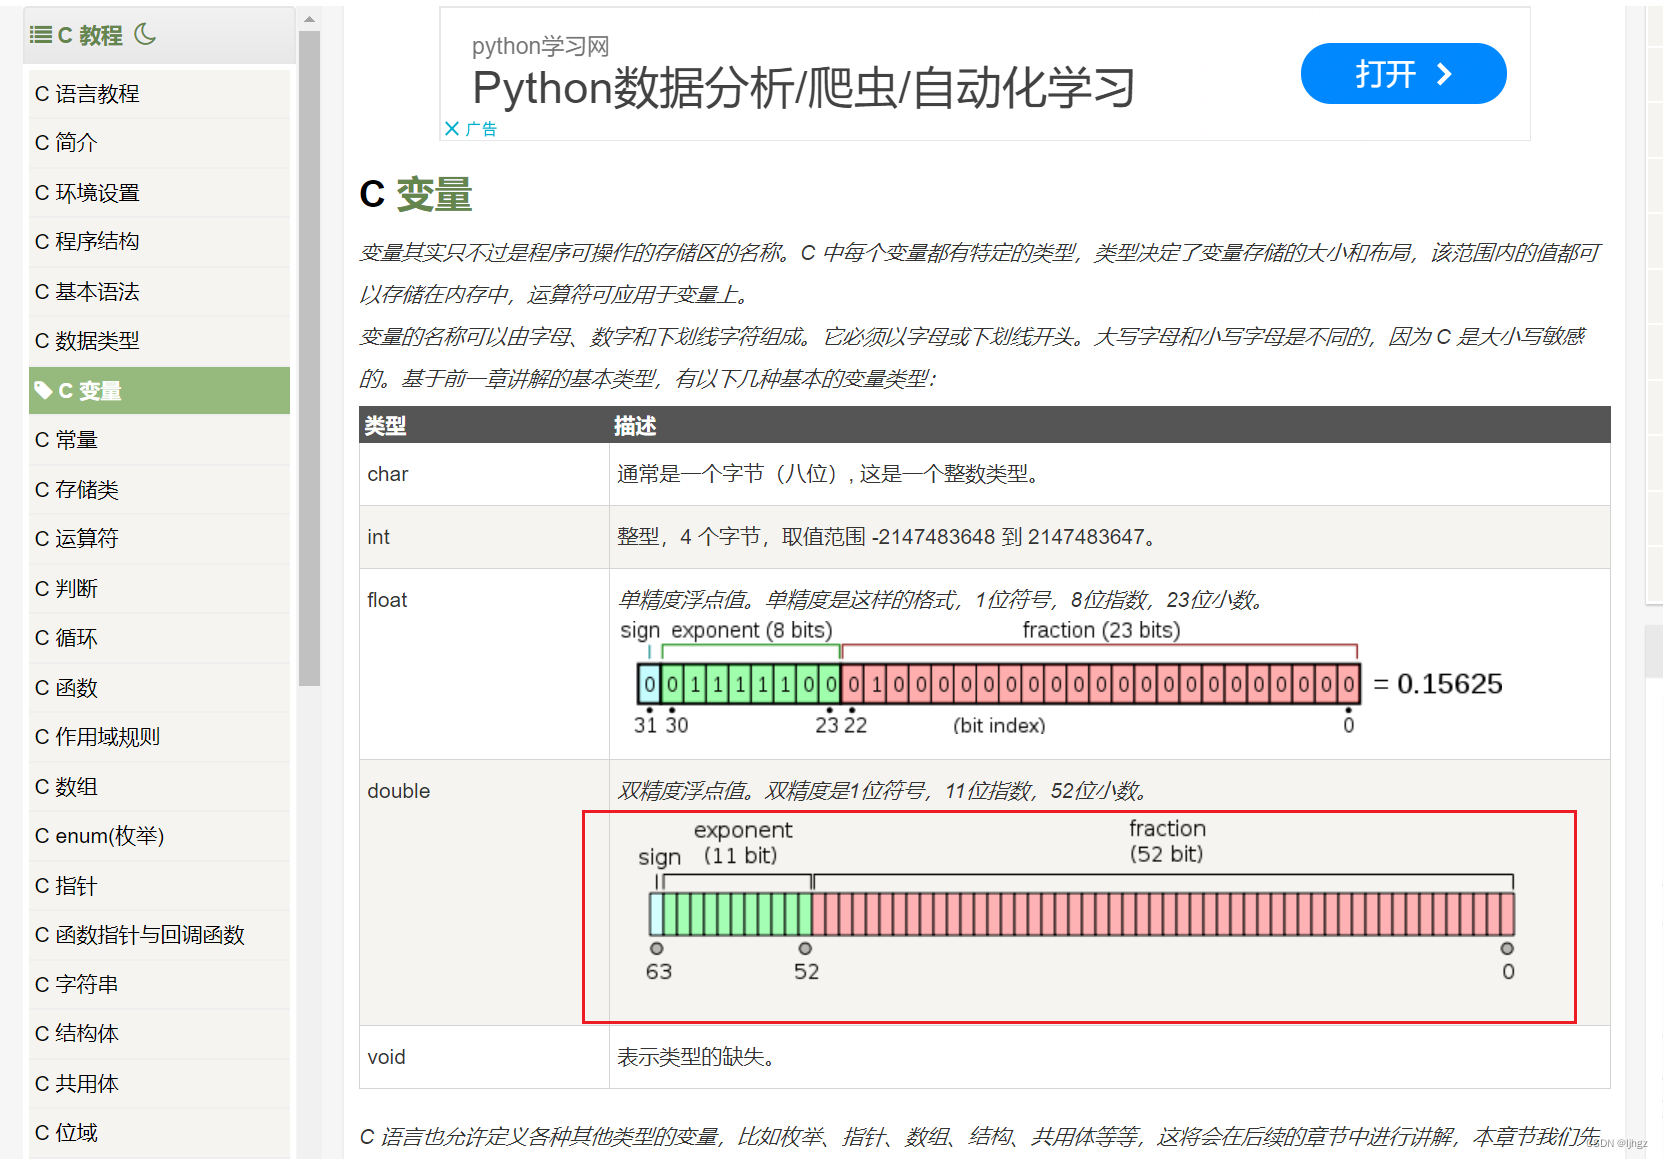View the C 结构体 page
The height and width of the screenshot is (1159, 1663).
[x=76, y=1033]
